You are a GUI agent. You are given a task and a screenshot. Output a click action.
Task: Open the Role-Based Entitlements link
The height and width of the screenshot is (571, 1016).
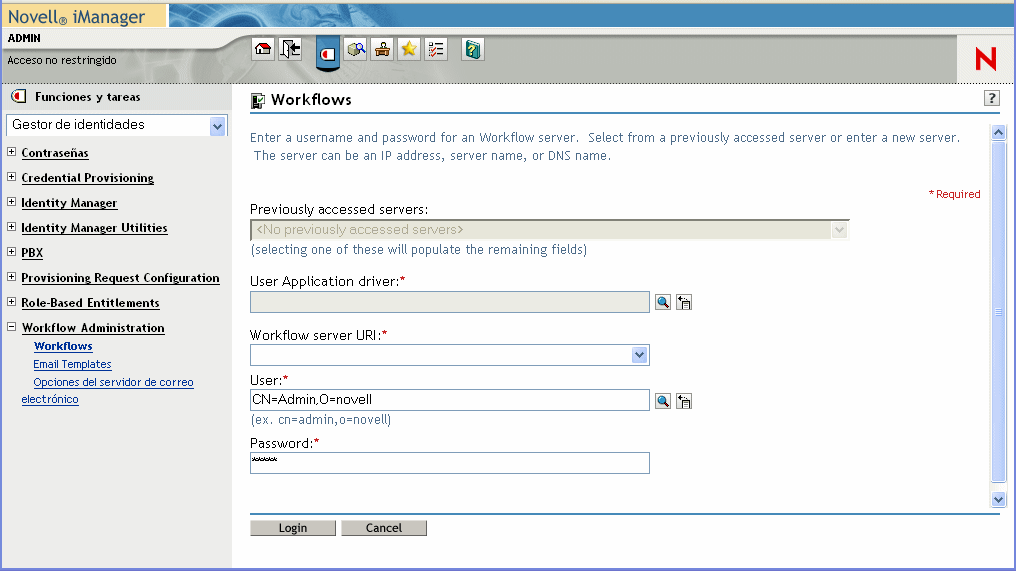click(x=90, y=303)
